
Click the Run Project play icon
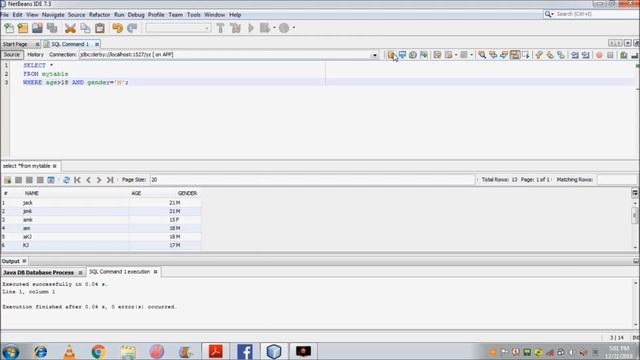pos(251,28)
